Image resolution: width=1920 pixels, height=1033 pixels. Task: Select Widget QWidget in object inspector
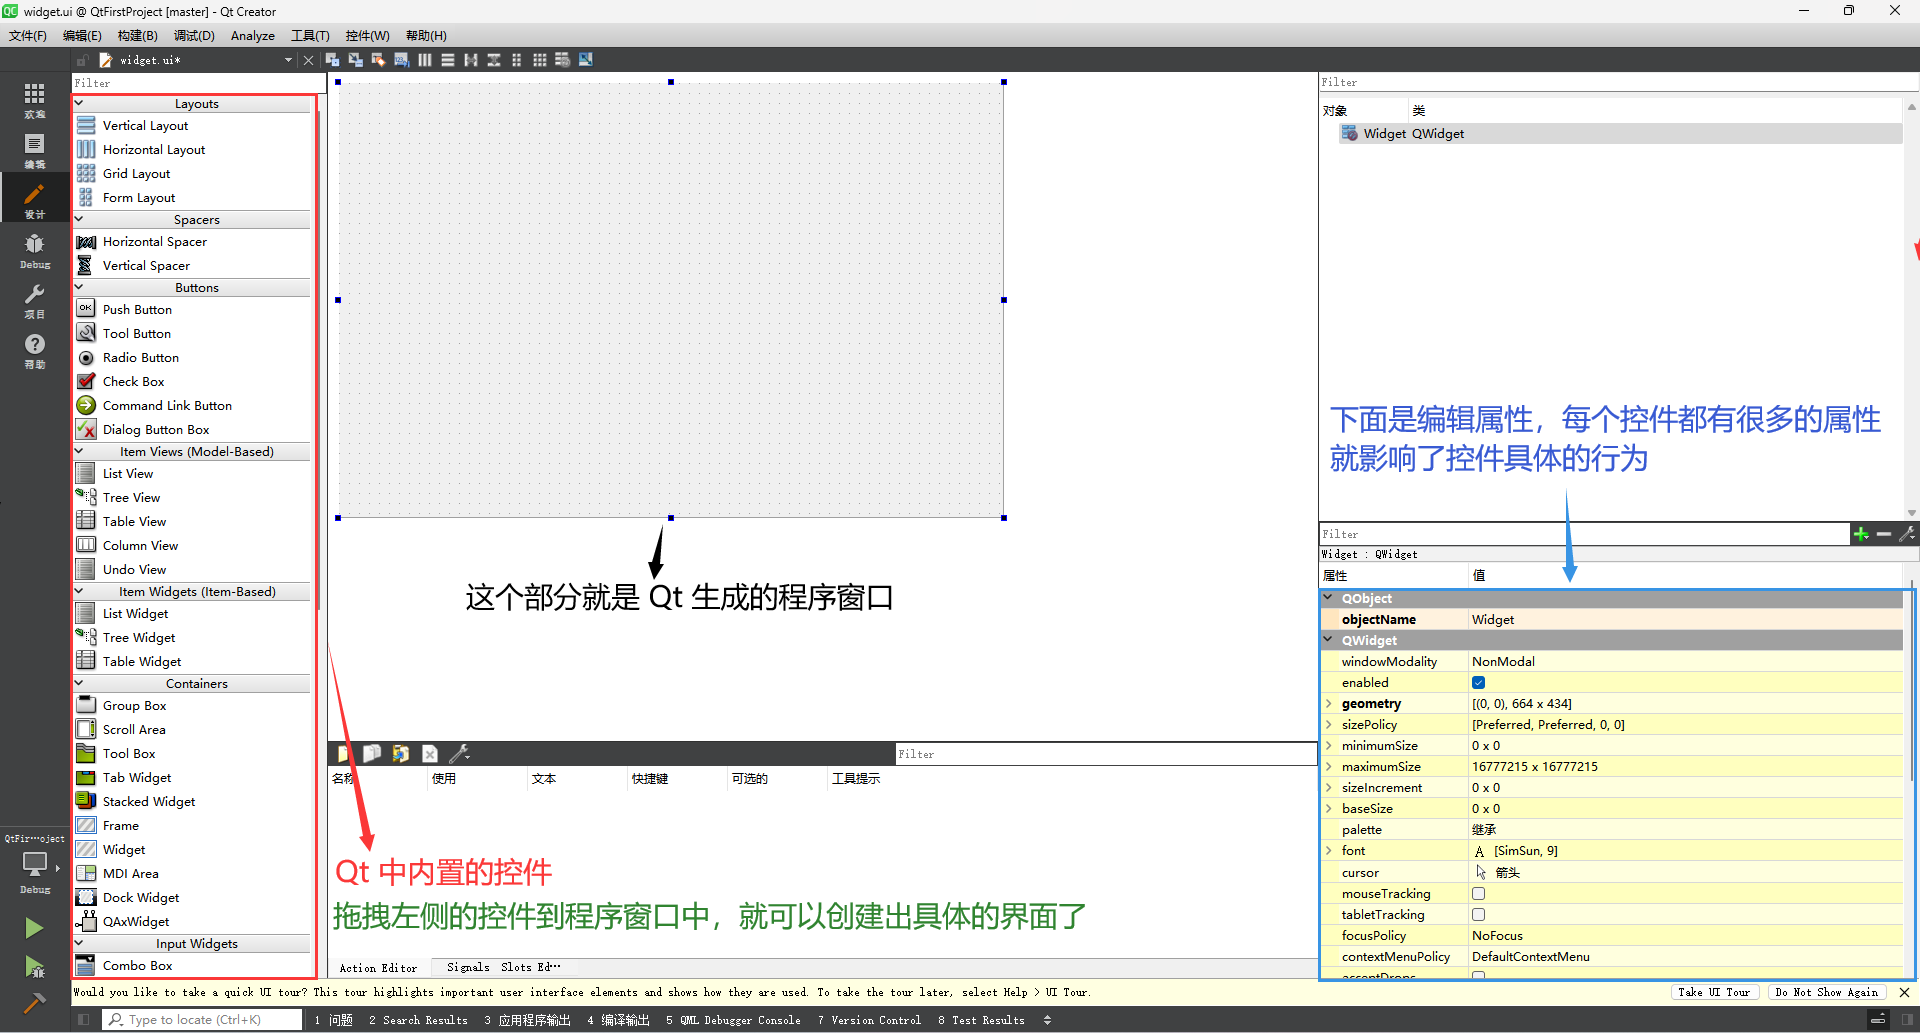(1620, 134)
